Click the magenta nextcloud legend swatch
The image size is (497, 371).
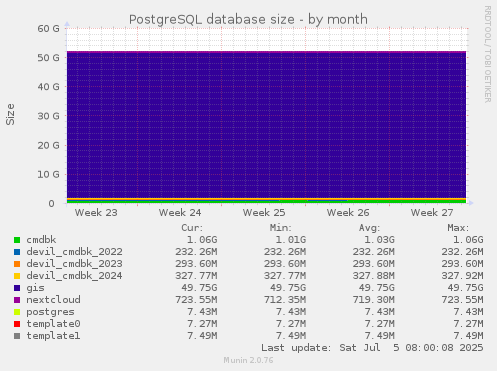coord(17,300)
